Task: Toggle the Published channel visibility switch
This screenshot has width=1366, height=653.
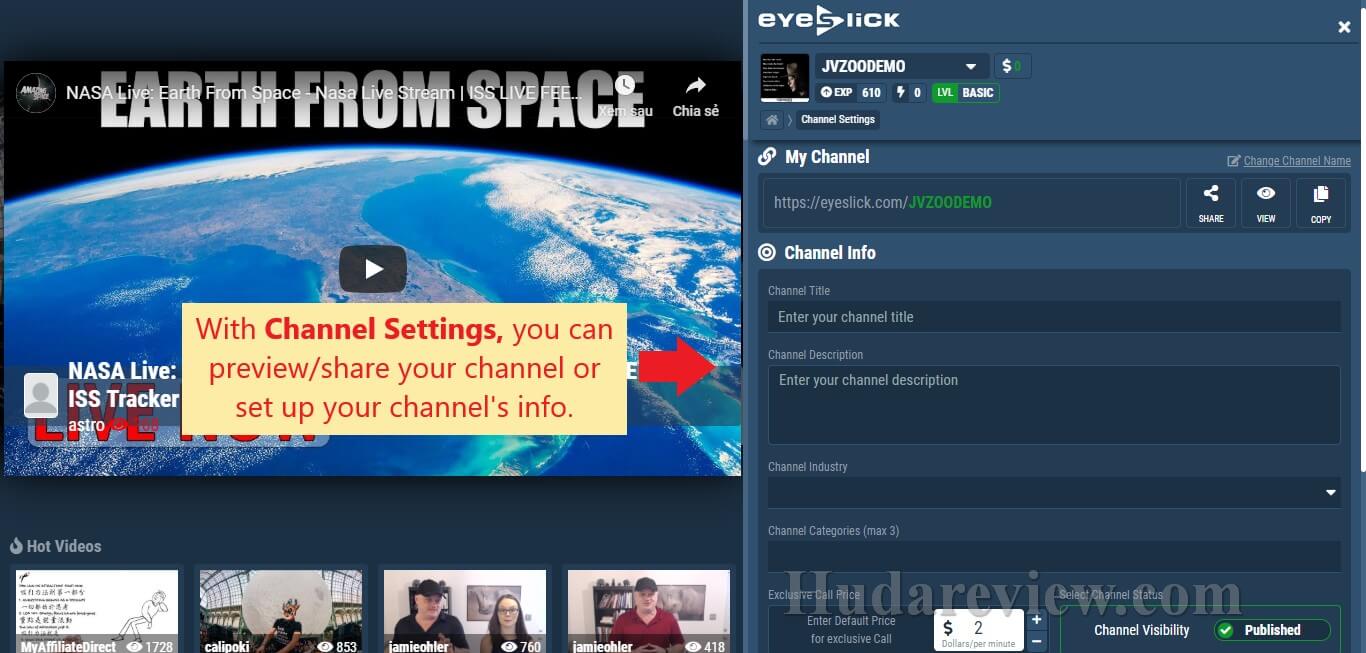Action: click(x=1272, y=630)
